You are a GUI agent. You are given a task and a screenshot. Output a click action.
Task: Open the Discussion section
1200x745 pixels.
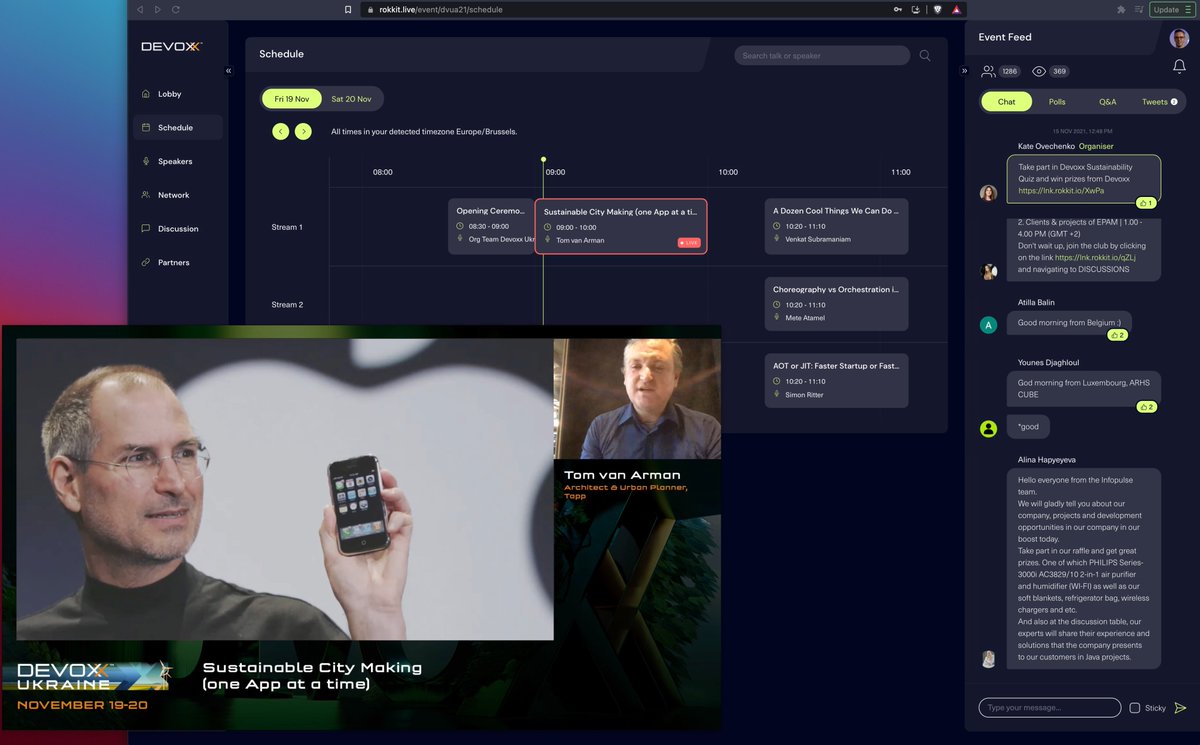[177, 229]
